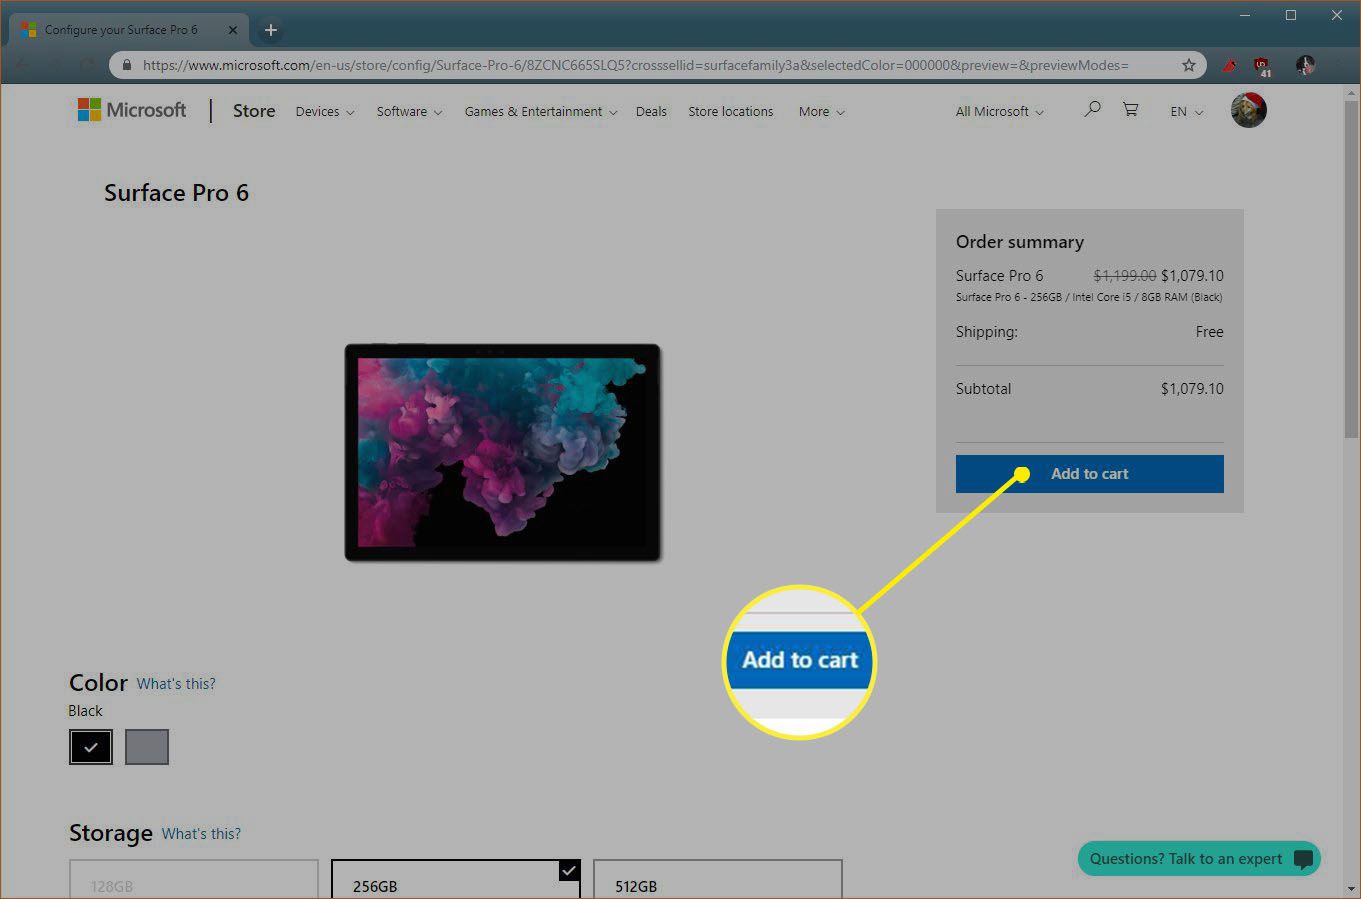
Task: Click the chat bubble icon on expert button
Action: click(x=1302, y=859)
